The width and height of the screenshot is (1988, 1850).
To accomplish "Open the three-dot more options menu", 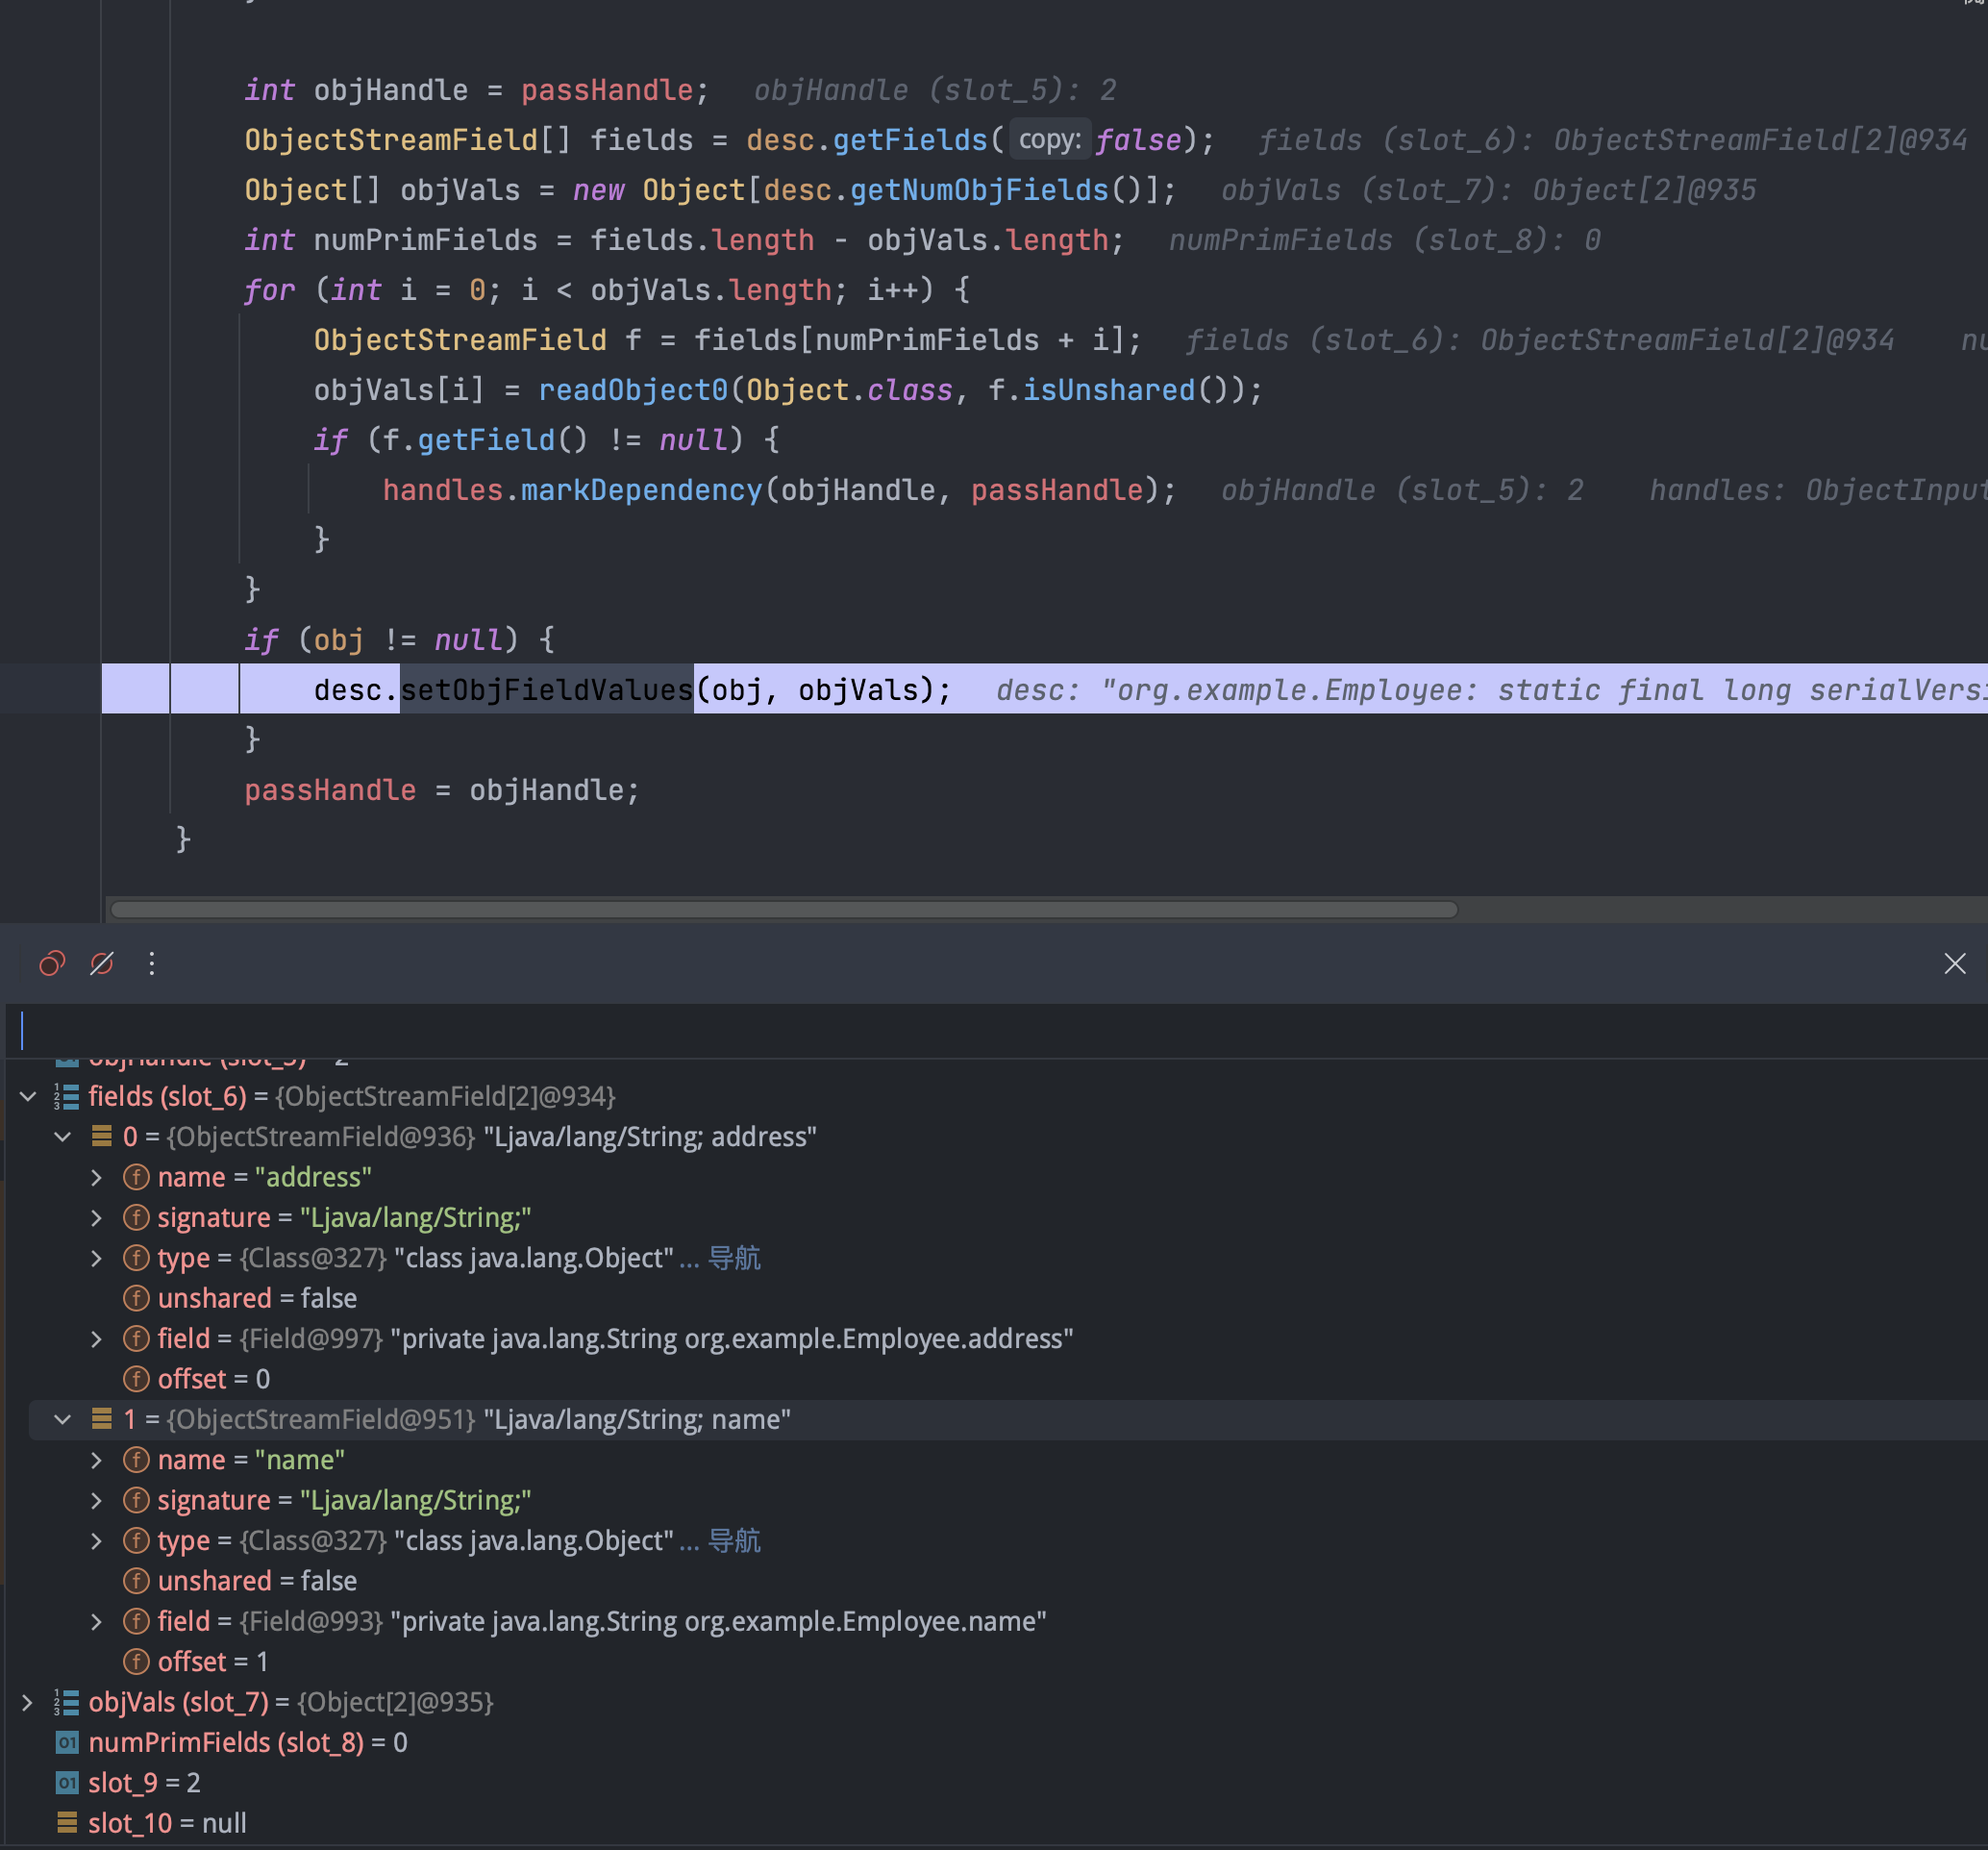I will [152, 963].
